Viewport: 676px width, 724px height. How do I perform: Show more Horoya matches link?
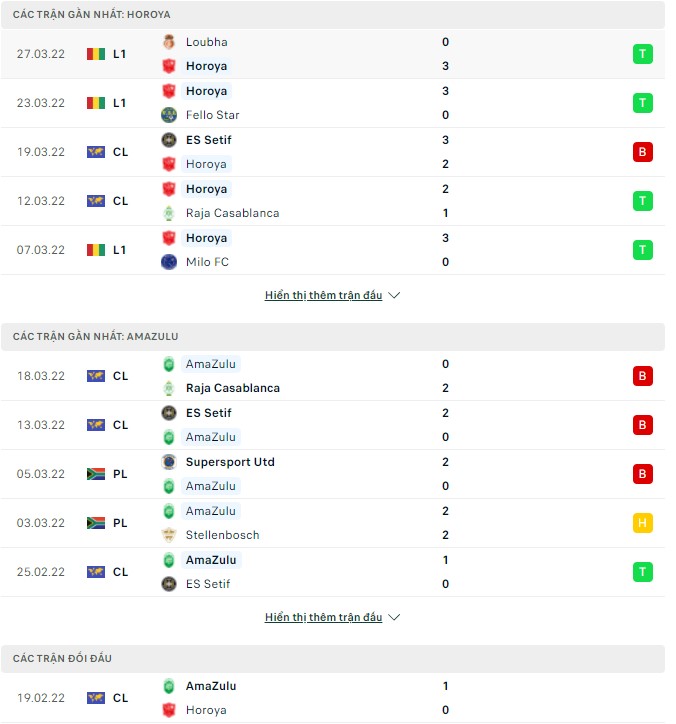[323, 296]
